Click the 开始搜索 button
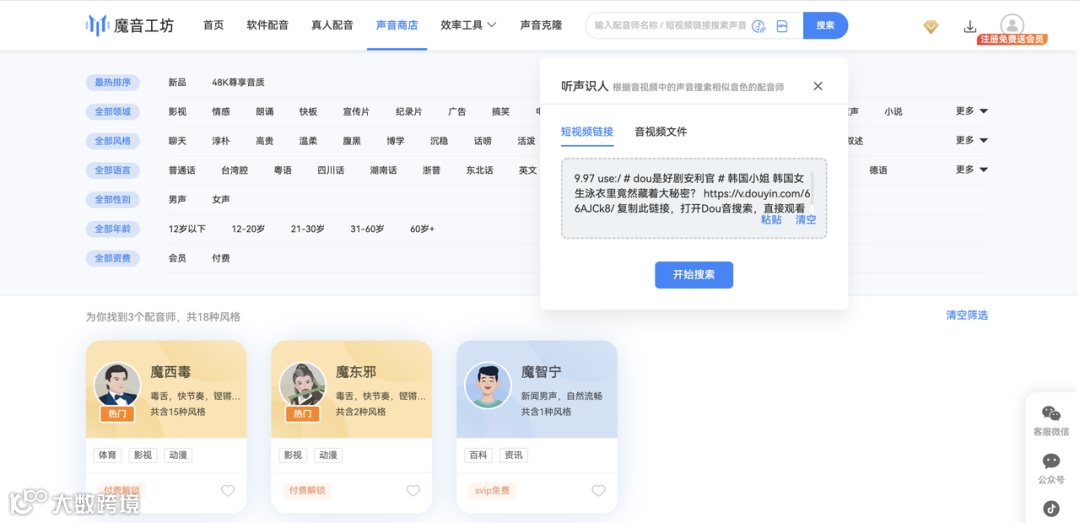The height and width of the screenshot is (523, 1080). point(694,275)
